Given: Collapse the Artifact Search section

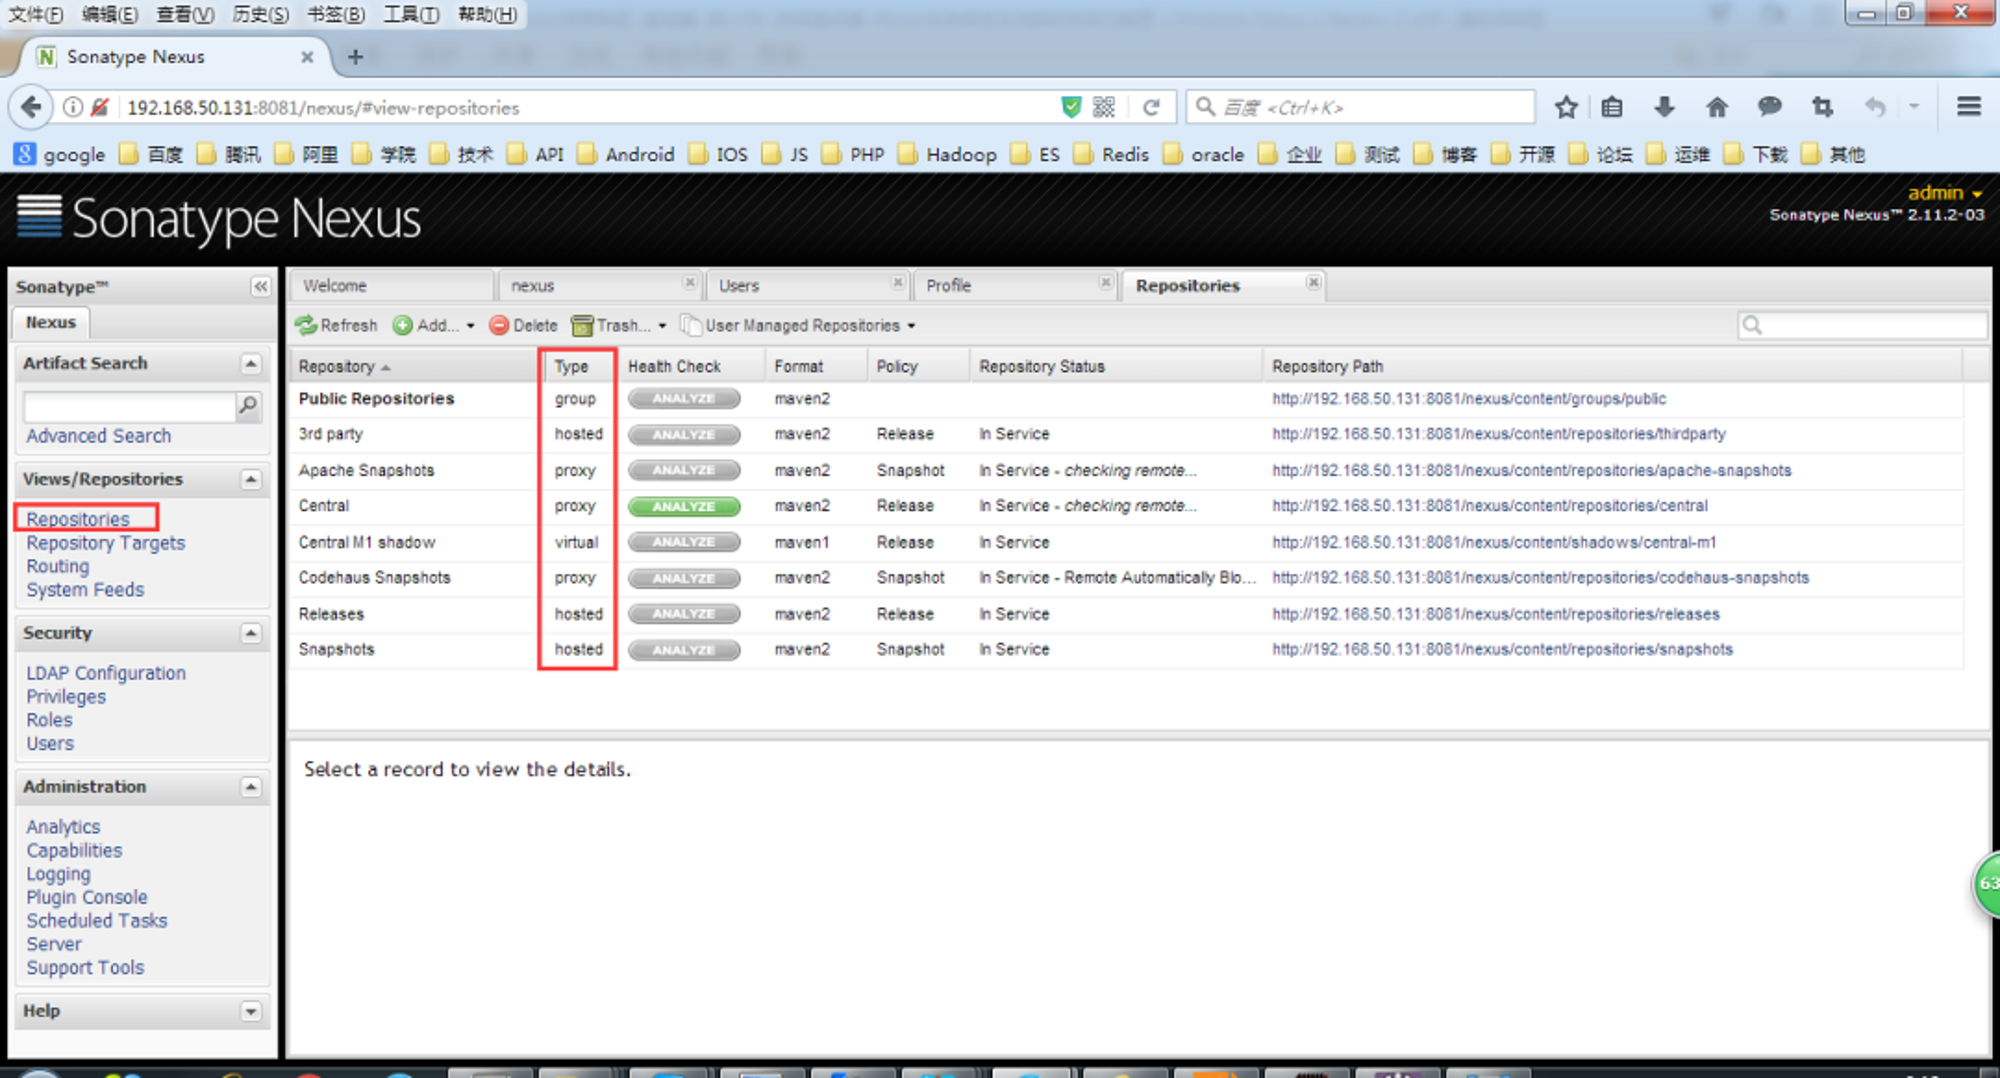Looking at the screenshot, I should pyautogui.click(x=251, y=364).
